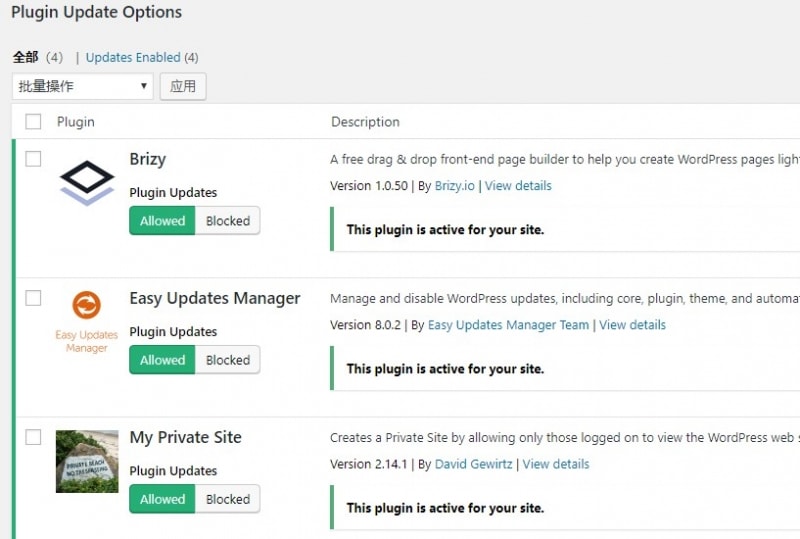
Task: Set Brizy plugin updates to Blocked
Action: 228,221
